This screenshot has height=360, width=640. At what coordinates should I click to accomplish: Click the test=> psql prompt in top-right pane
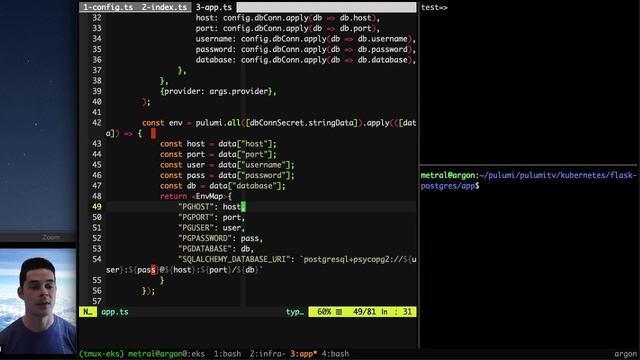434,7
